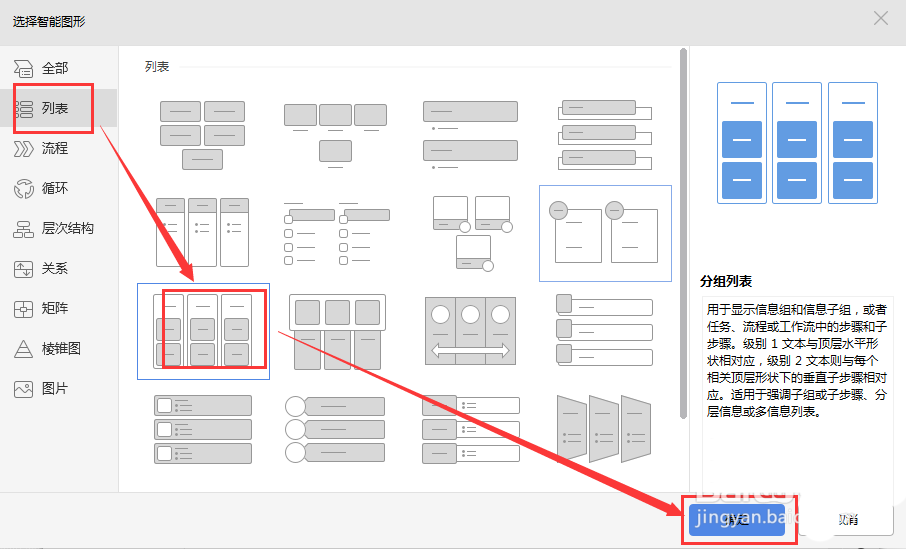Viewport: 906px width, 549px height.
Task: Click the 层次结构 org chart icon
Action: (x=23, y=229)
